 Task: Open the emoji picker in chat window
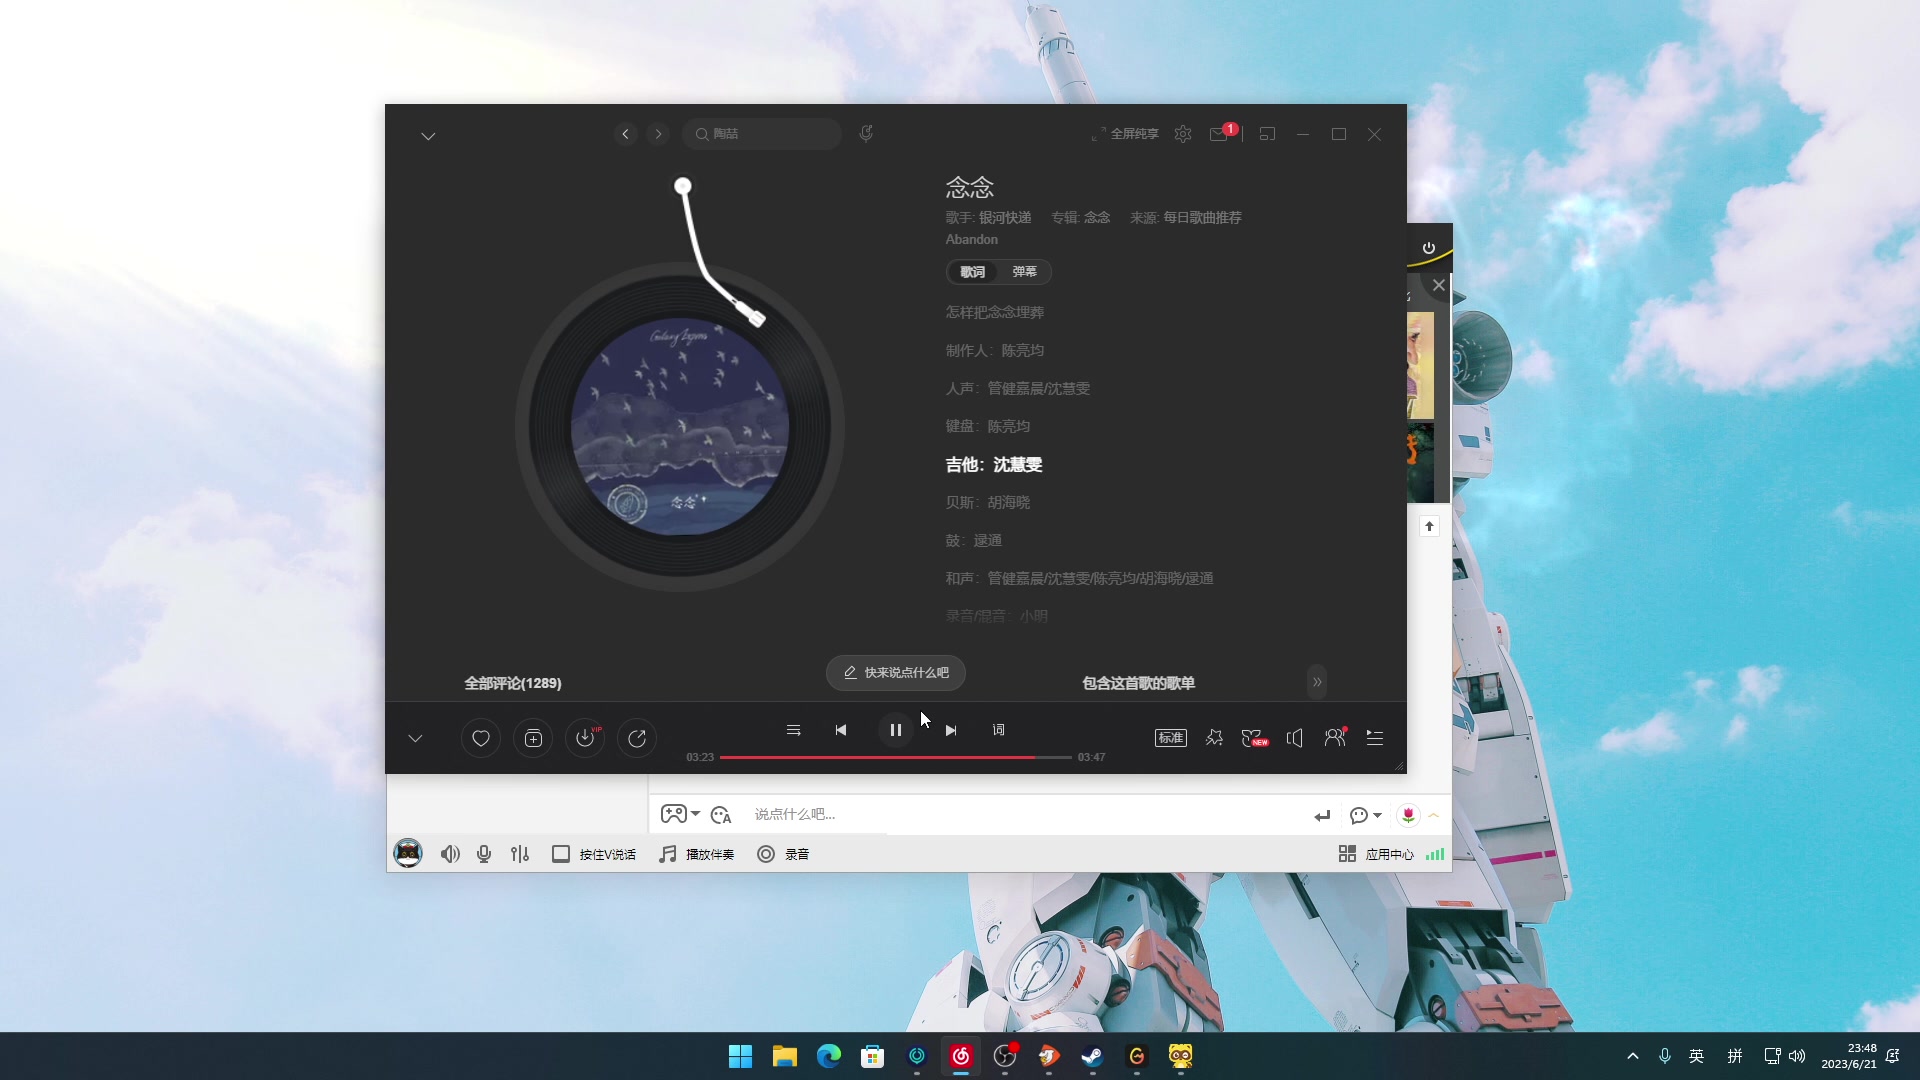tap(721, 815)
